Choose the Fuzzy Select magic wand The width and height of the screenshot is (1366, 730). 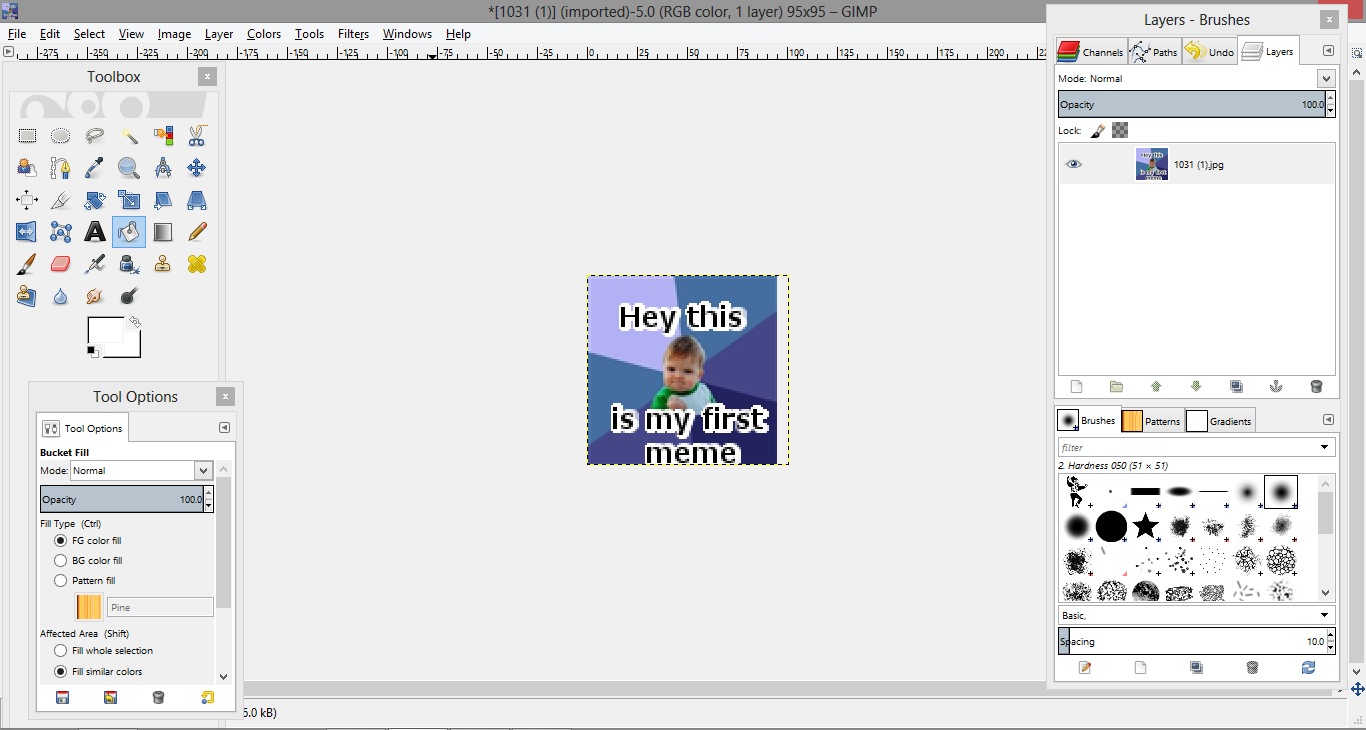pos(129,135)
